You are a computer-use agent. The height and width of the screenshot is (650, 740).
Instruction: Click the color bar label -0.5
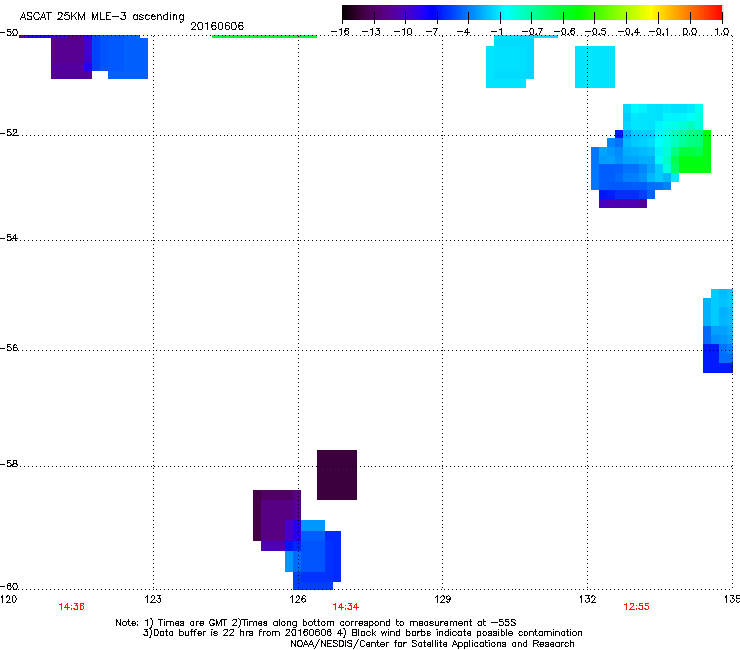pos(596,32)
